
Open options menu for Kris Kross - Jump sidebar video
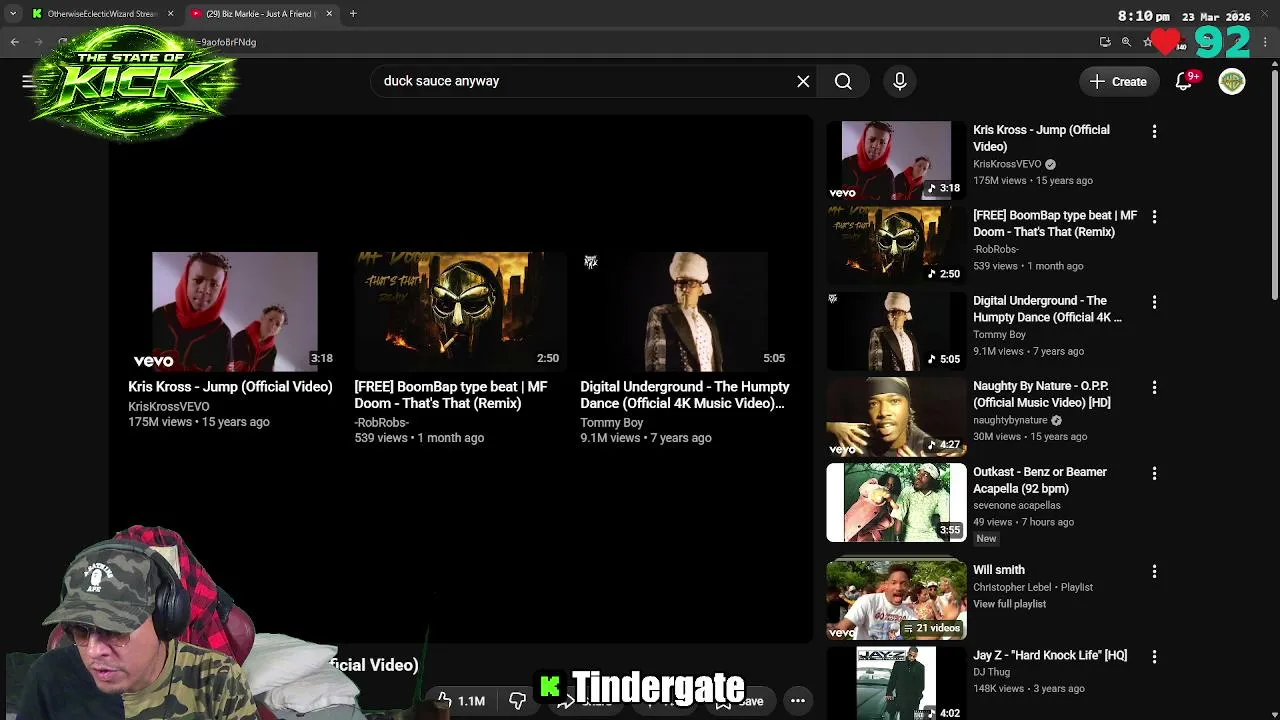pos(1154,131)
